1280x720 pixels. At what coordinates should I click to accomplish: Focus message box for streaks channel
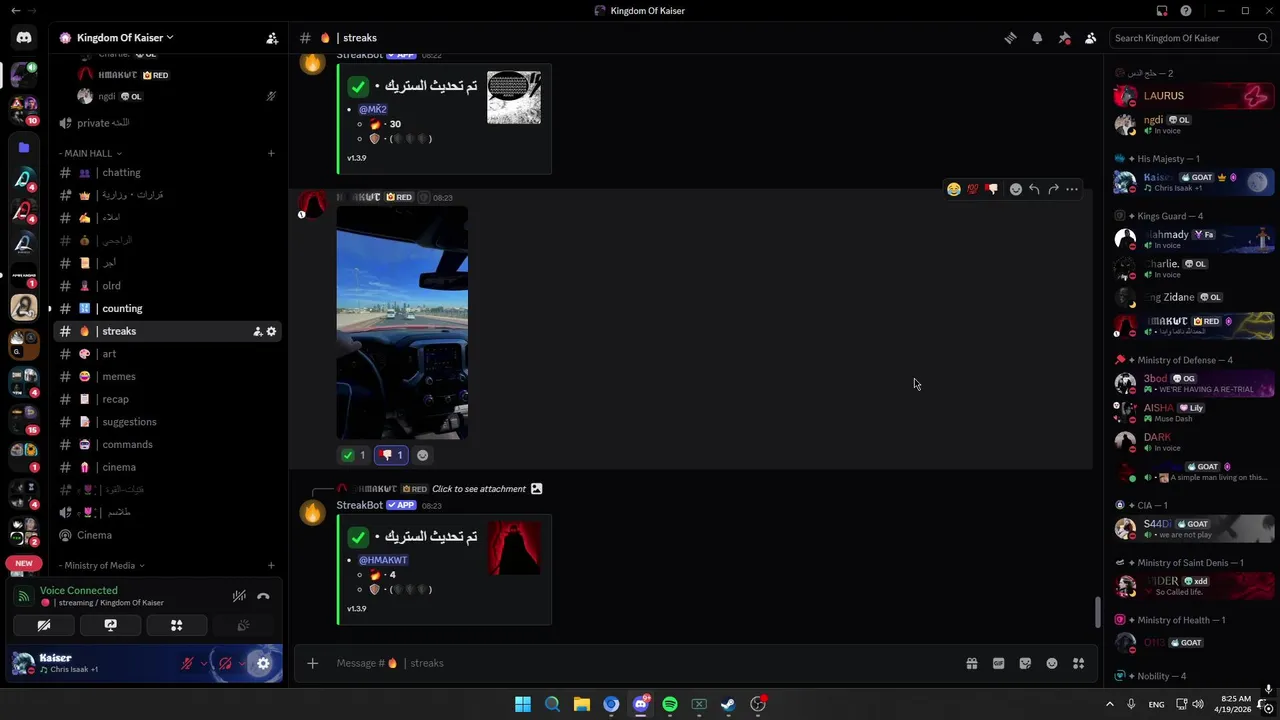[640, 663]
